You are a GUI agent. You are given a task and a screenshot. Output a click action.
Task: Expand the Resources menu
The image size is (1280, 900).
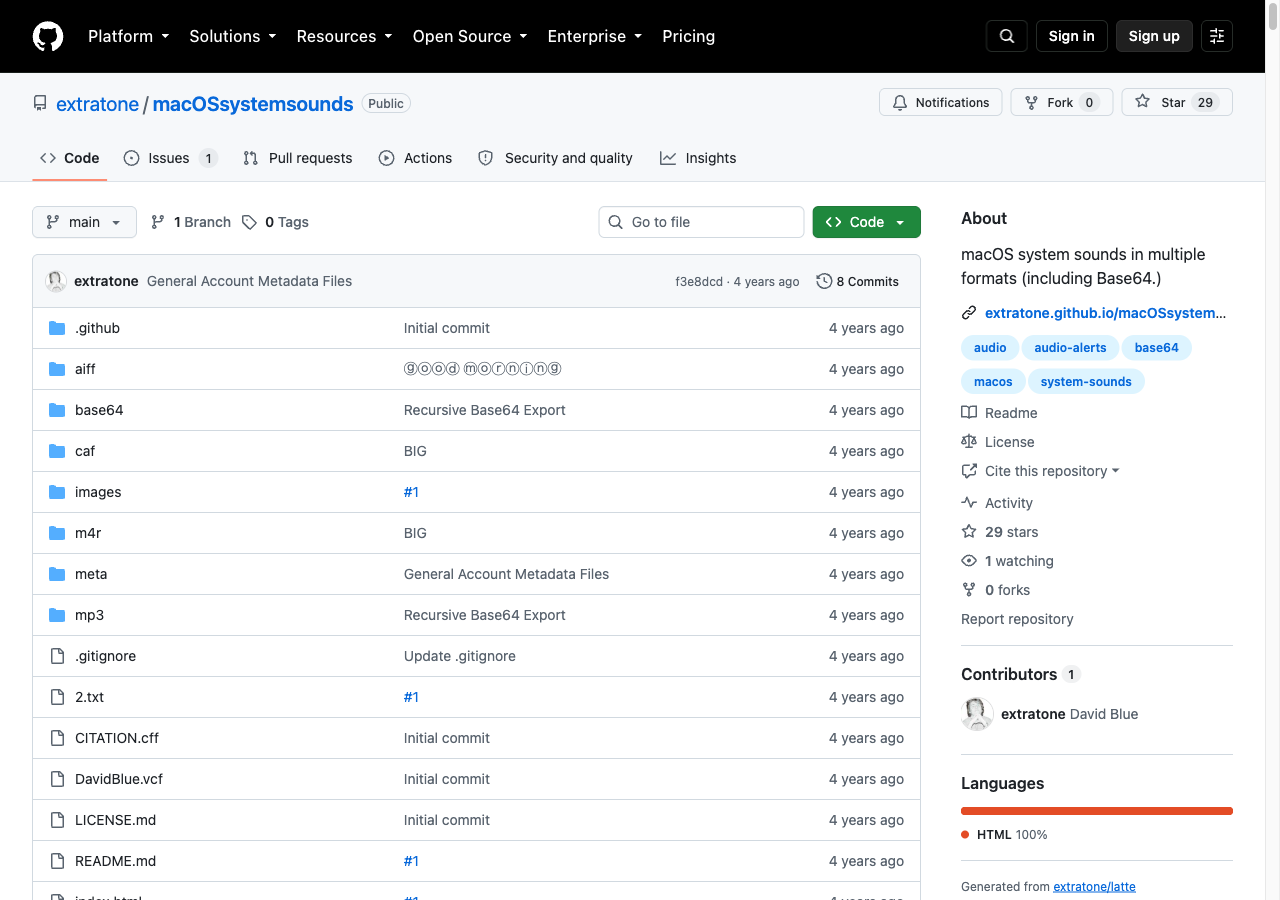(345, 36)
